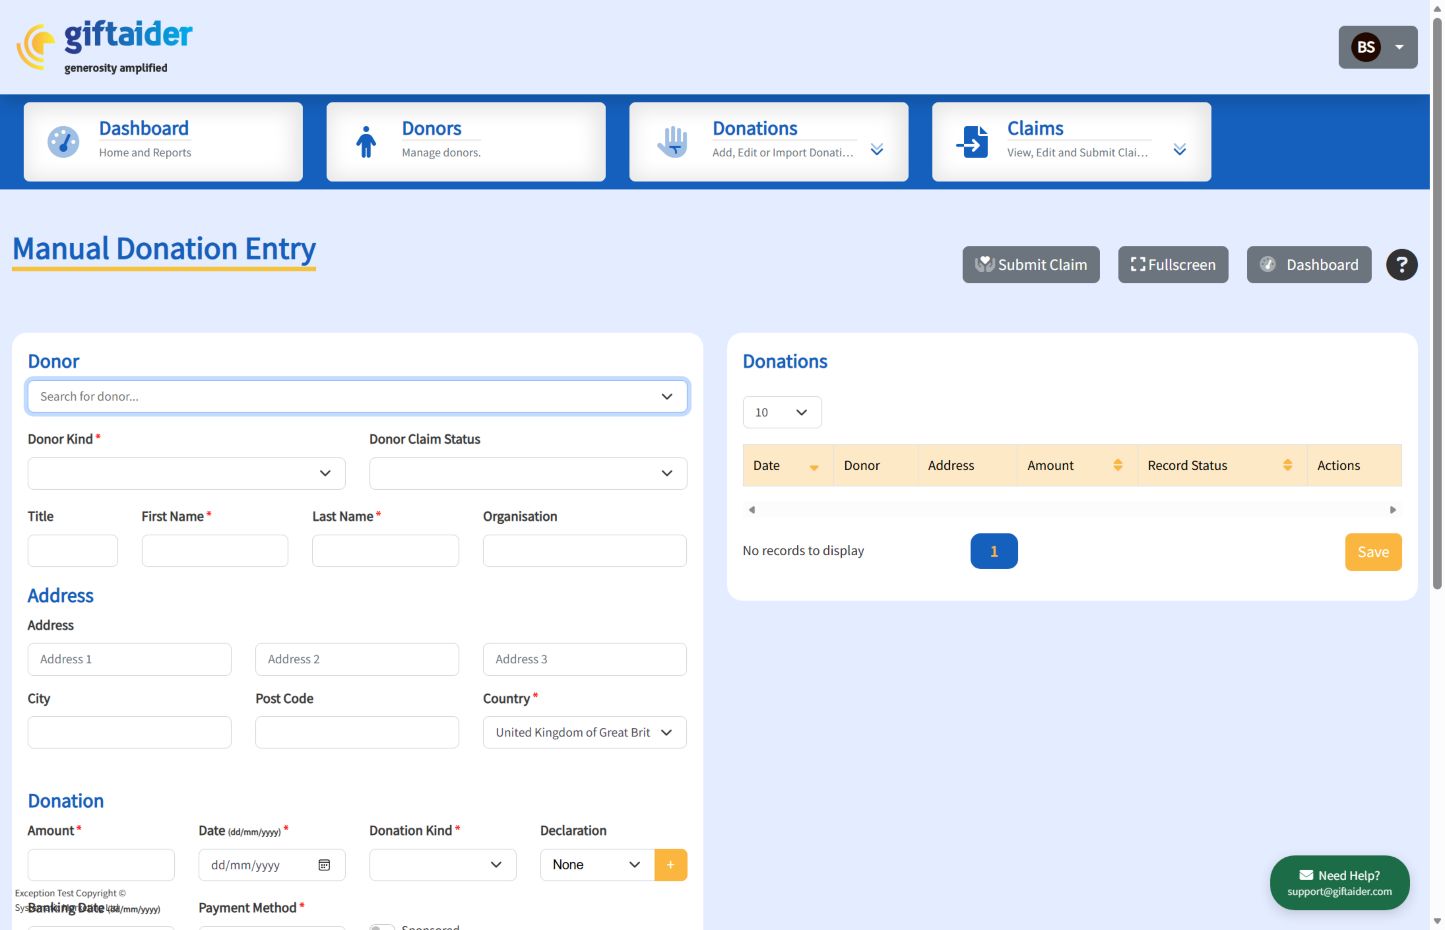Viewport: 1445px width, 930px height.
Task: Open the help question mark icon
Action: 1401,265
